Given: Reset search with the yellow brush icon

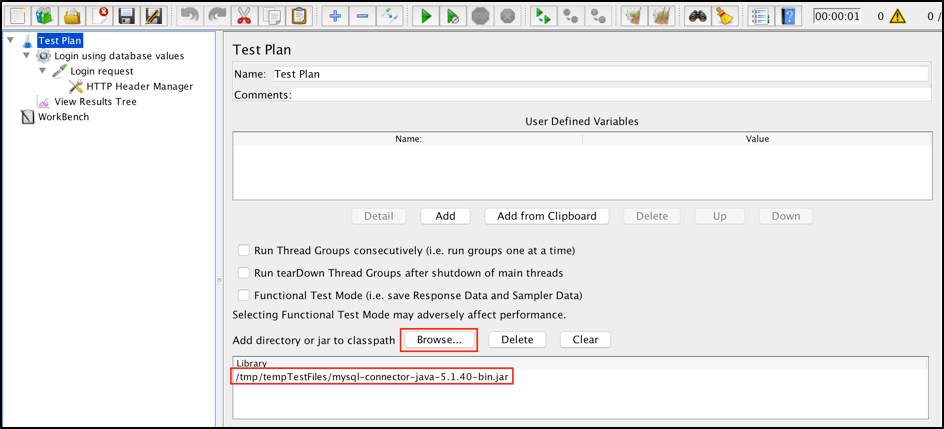Looking at the screenshot, I should tap(724, 16).
